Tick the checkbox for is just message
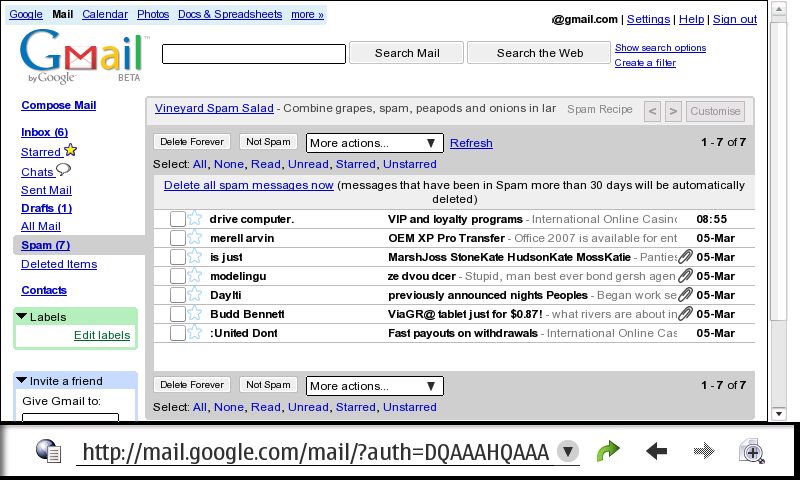The height and width of the screenshot is (480, 800). pos(178,257)
